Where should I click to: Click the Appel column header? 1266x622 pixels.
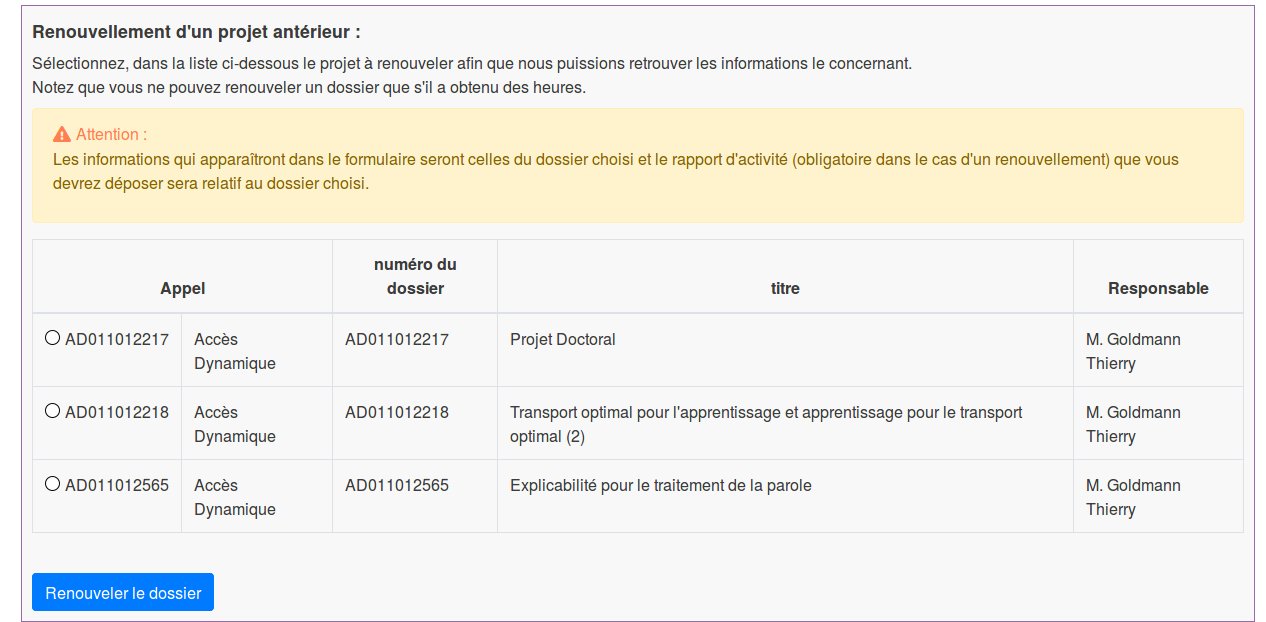click(182, 288)
